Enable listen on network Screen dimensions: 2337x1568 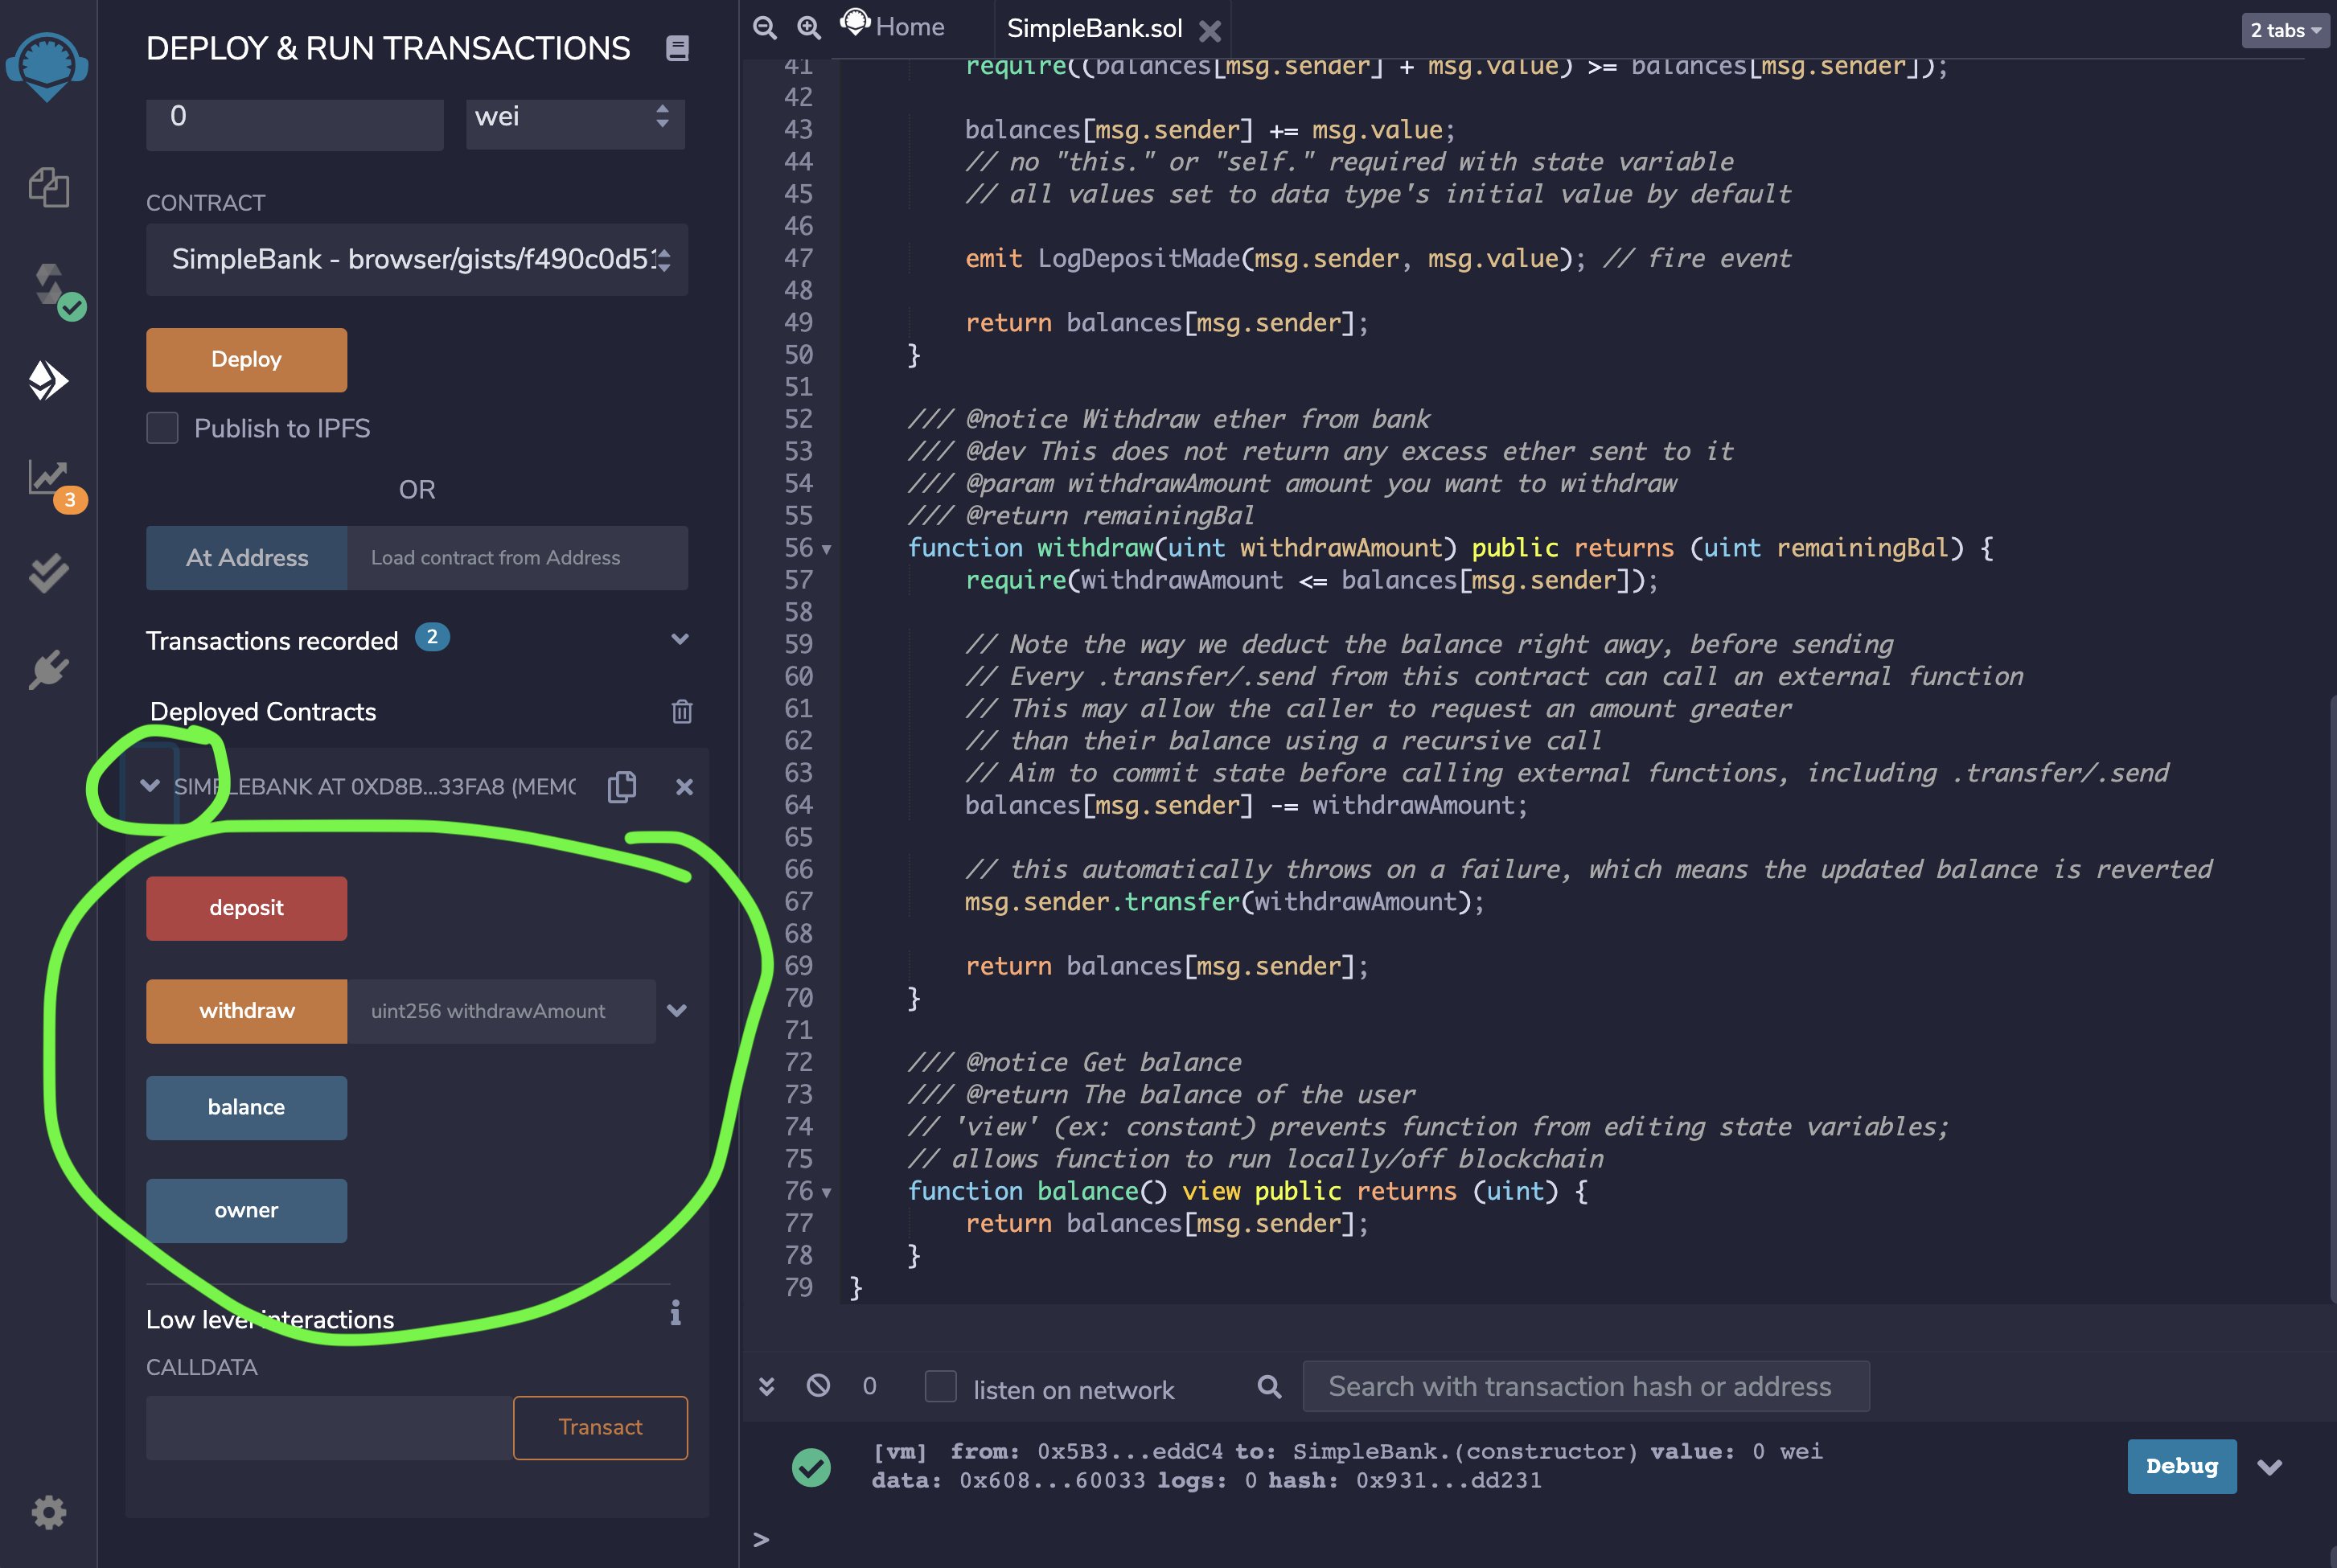click(940, 1387)
